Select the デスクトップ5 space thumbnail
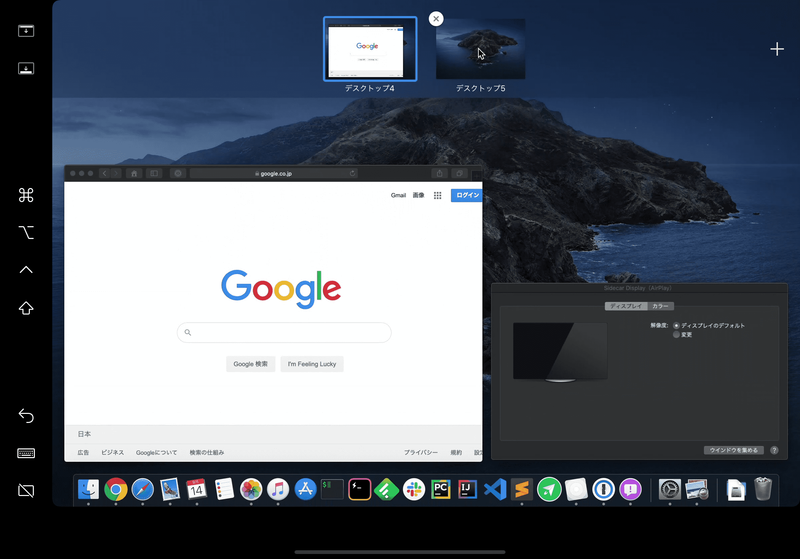The height and width of the screenshot is (559, 800). [x=480, y=49]
